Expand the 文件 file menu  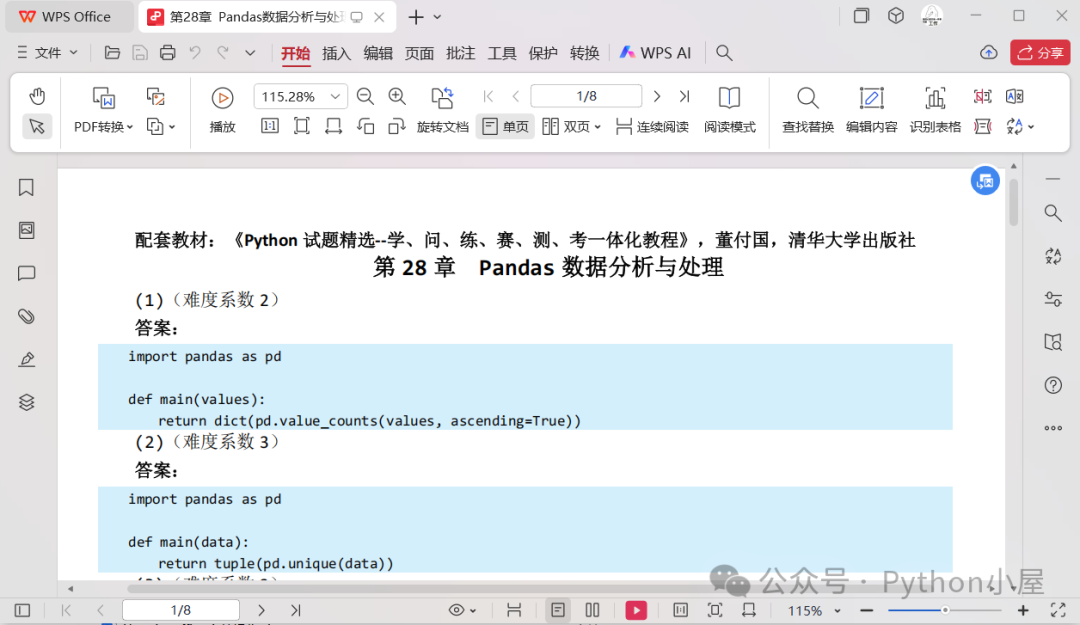coord(47,52)
